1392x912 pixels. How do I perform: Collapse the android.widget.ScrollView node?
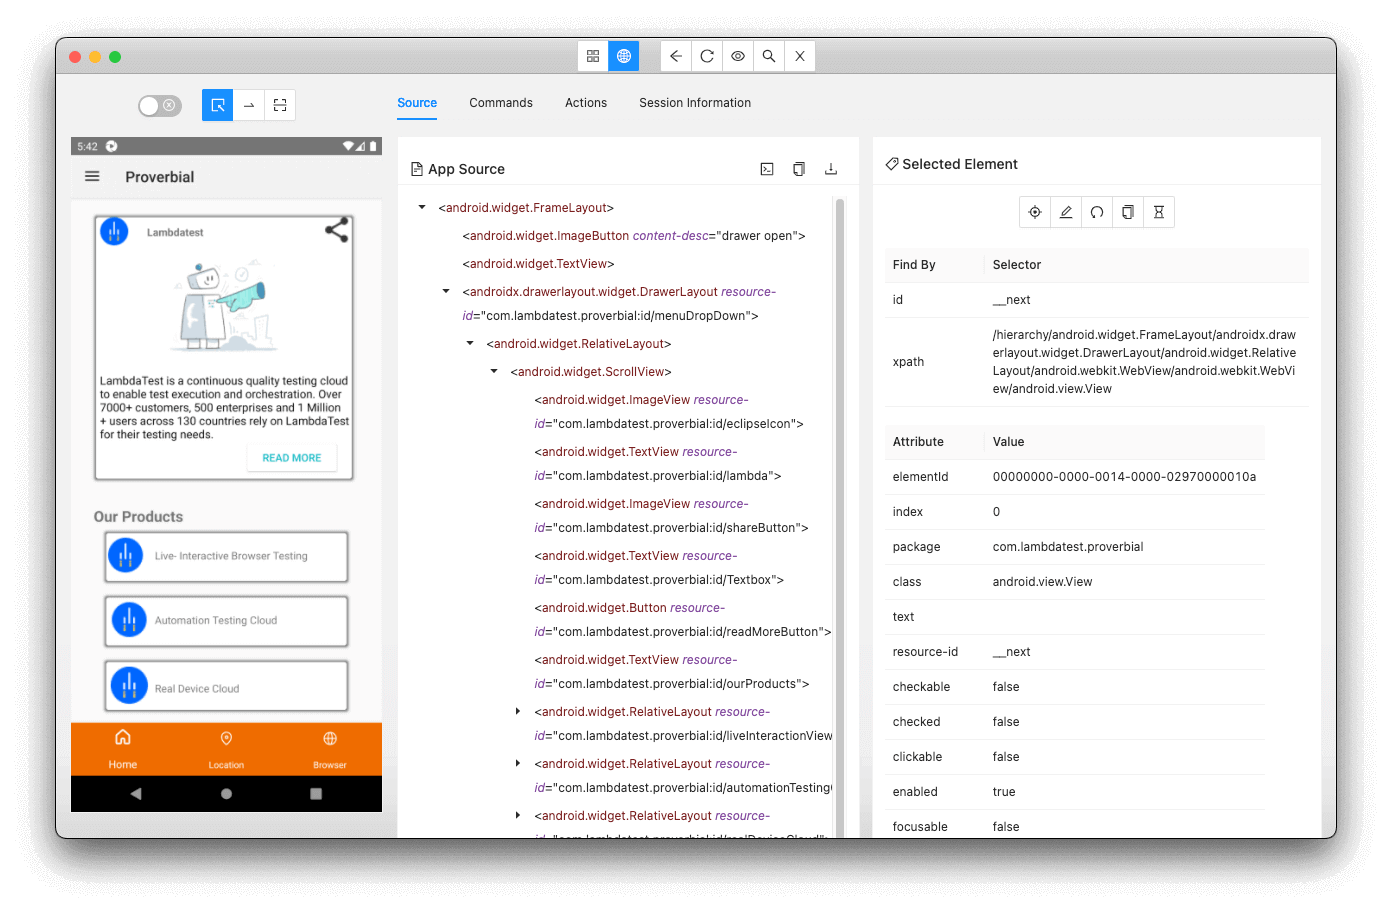[x=493, y=371]
